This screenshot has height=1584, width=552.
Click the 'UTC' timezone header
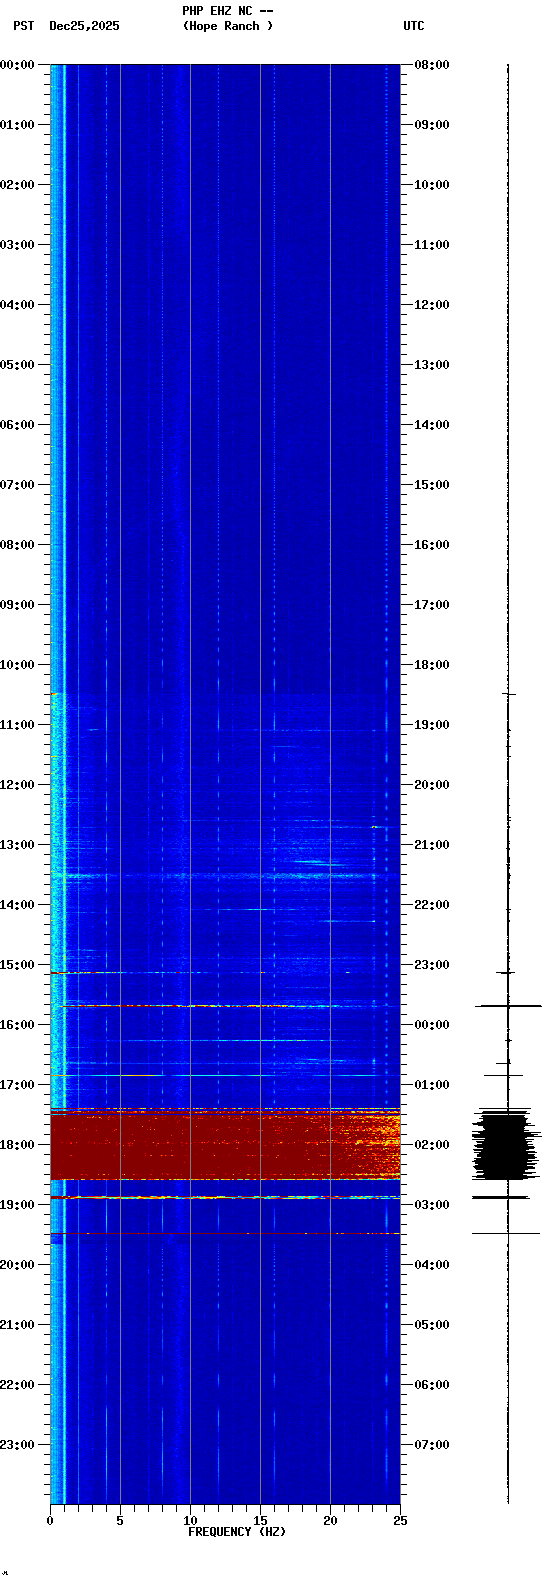coord(414,26)
